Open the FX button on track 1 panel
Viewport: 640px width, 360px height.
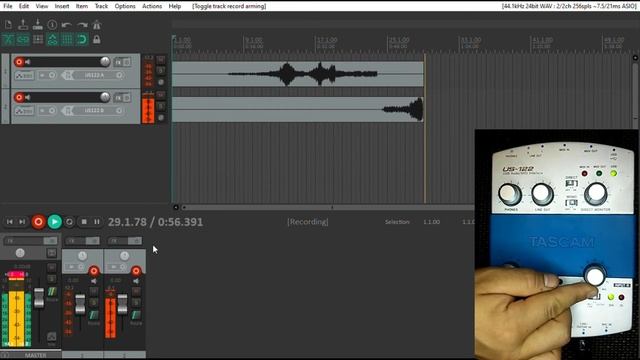[118, 62]
